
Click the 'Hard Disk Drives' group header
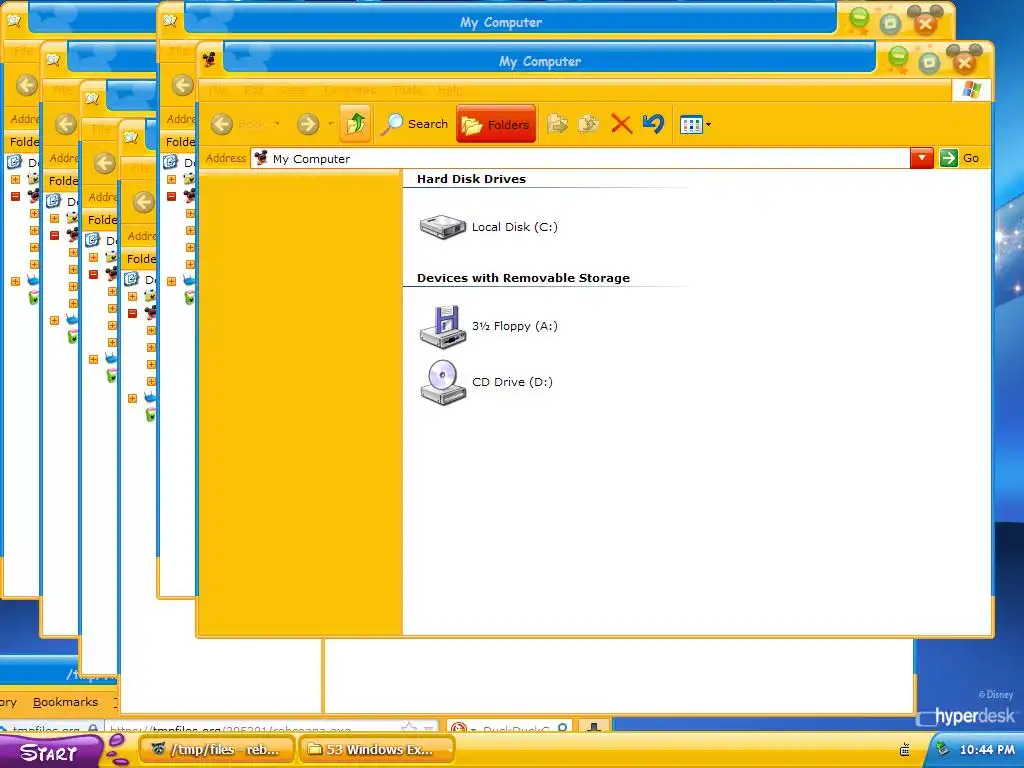pyautogui.click(x=471, y=179)
